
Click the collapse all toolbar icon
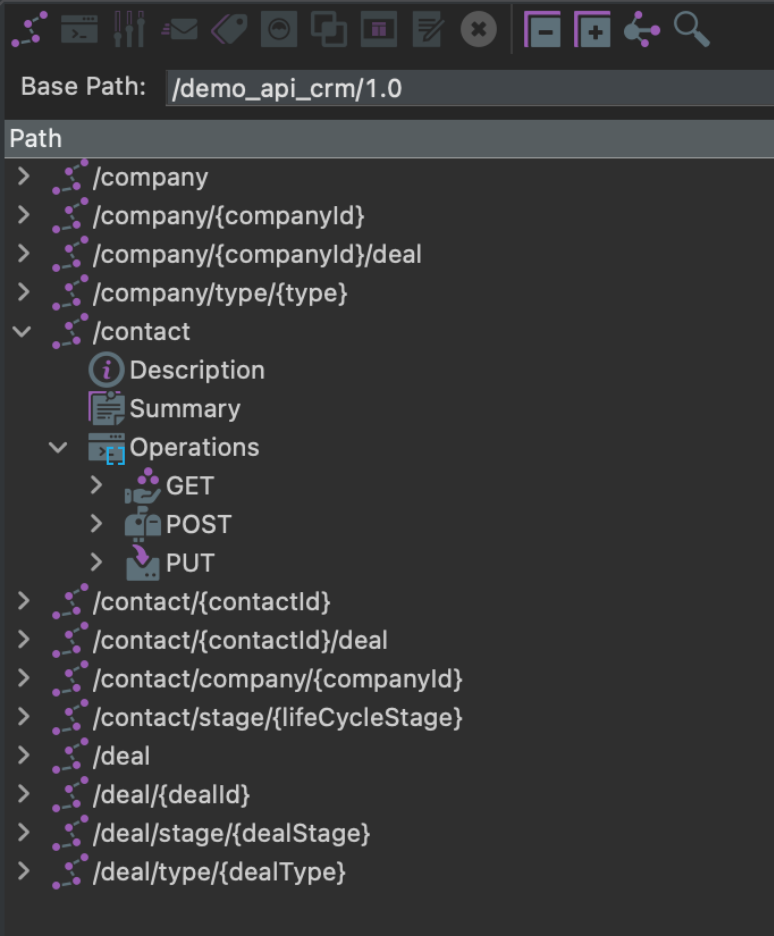coord(543,30)
